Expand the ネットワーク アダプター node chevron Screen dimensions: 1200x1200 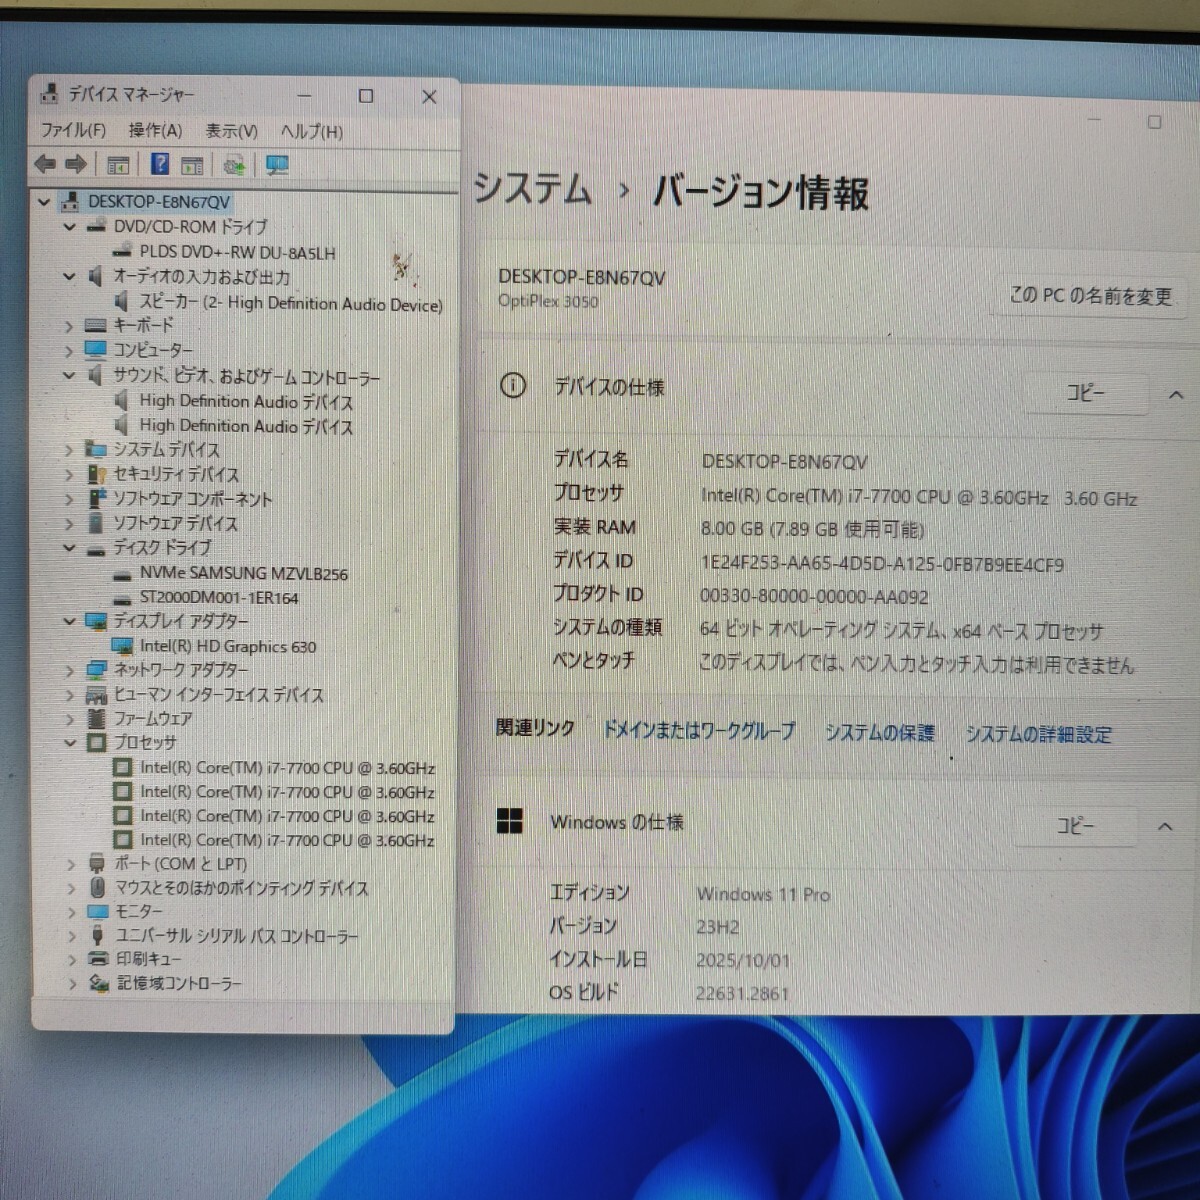(70, 671)
